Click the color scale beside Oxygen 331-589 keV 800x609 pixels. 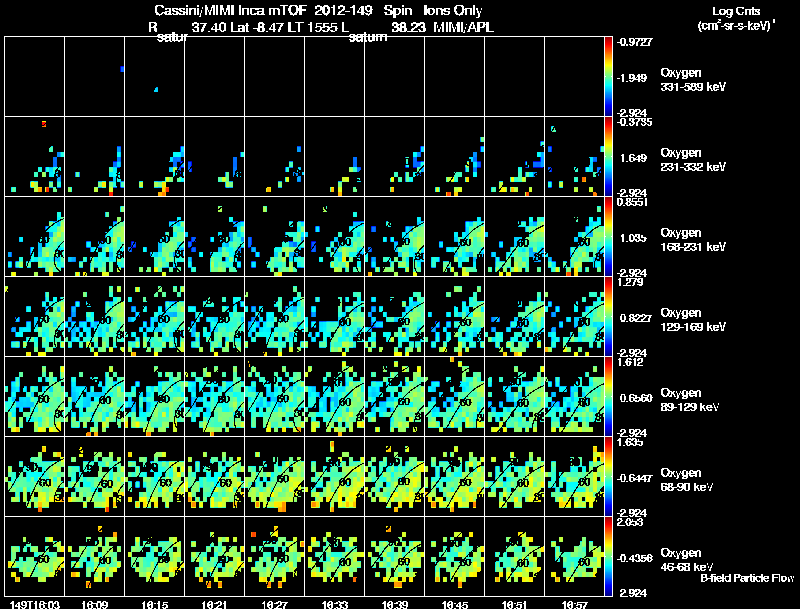(x=608, y=77)
